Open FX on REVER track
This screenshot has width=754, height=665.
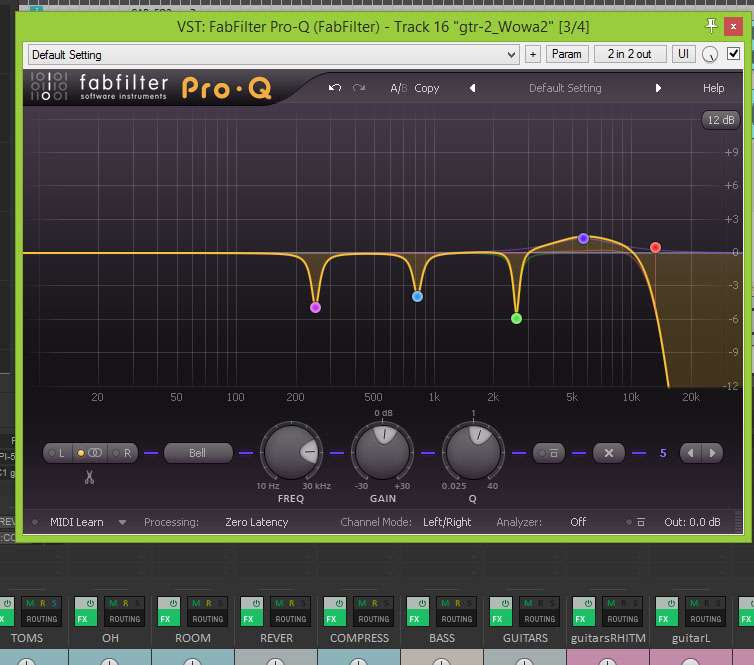(251, 619)
